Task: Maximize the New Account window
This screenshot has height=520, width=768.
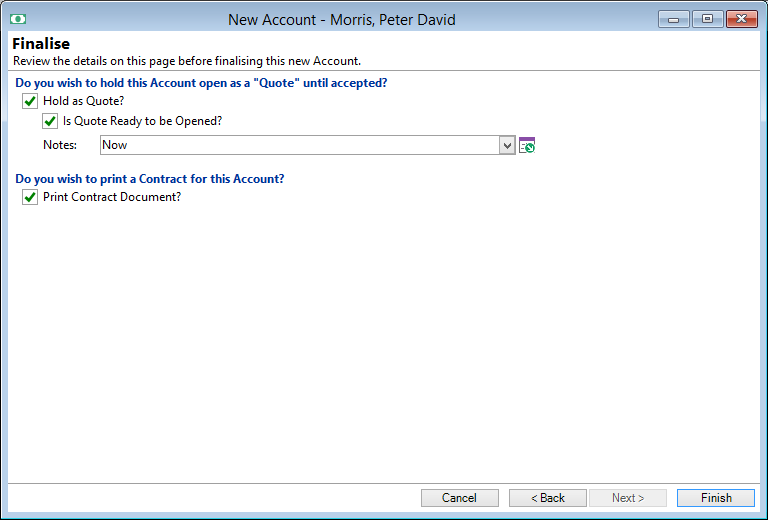Action: 707,20
